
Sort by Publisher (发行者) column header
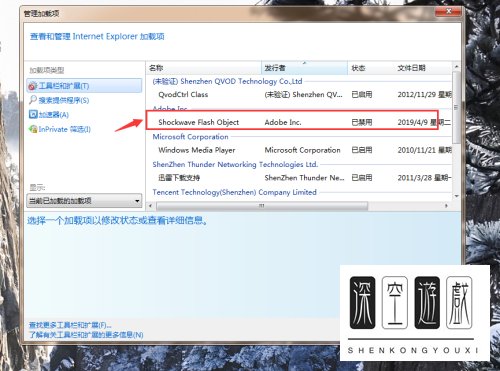point(304,68)
